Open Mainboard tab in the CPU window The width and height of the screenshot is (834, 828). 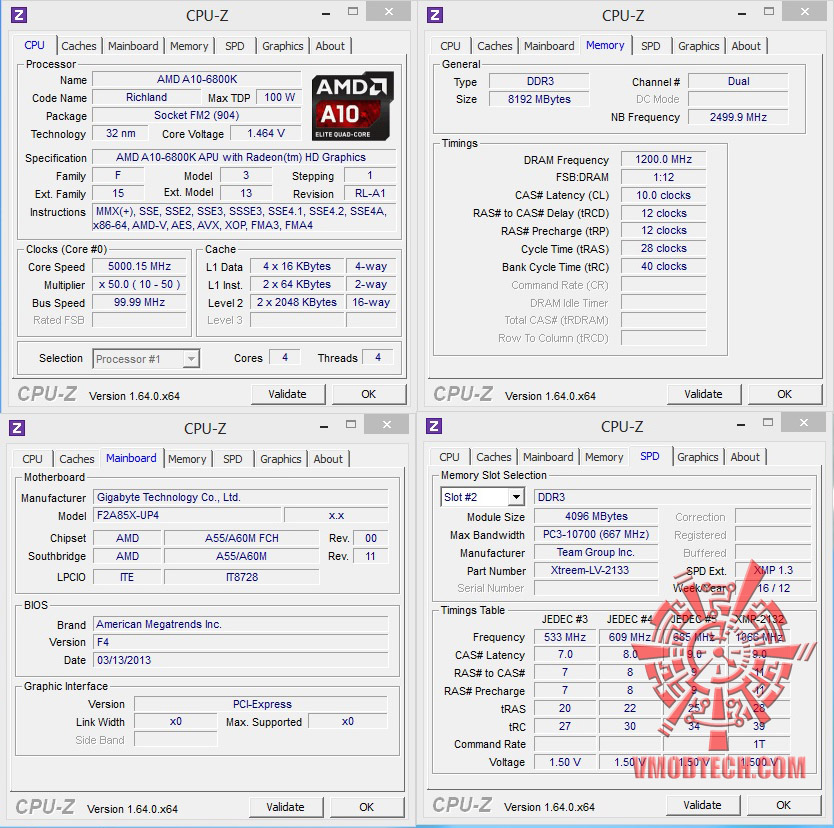click(133, 46)
